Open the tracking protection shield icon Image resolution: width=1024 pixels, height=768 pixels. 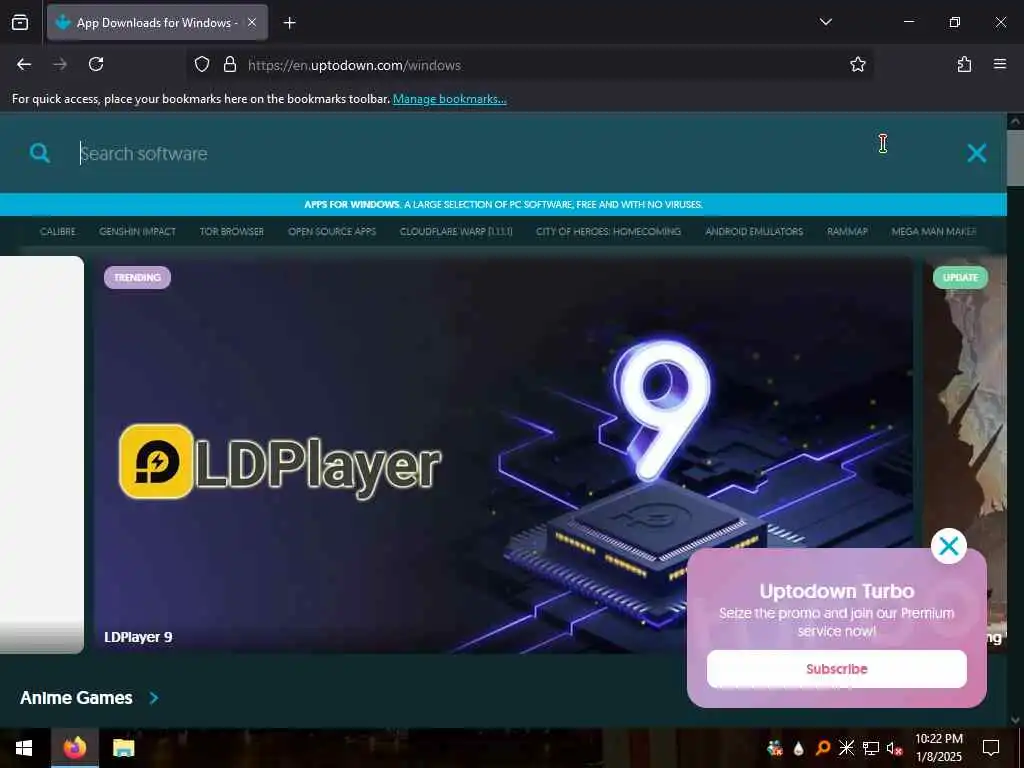coord(202,65)
